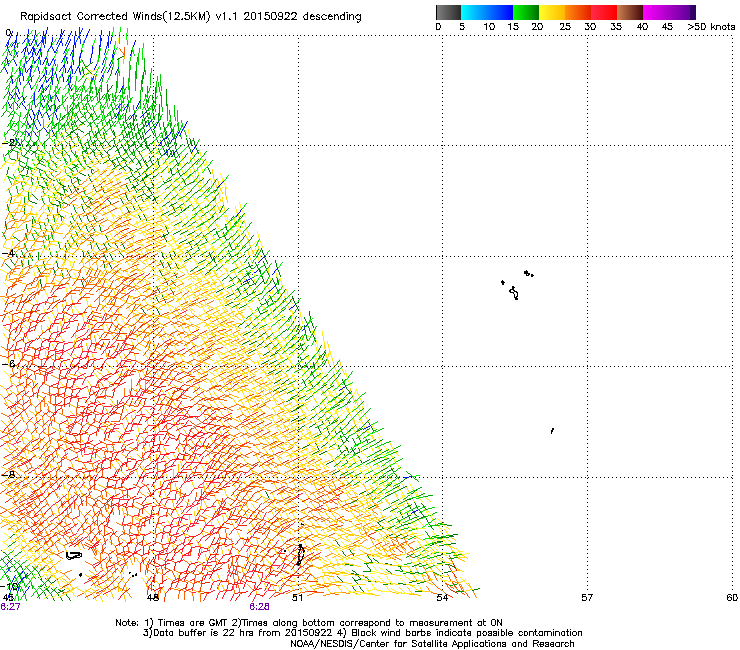Screen dimensions: 740x650
Task: Click the purple time label '6:27'
Action: 10,607
